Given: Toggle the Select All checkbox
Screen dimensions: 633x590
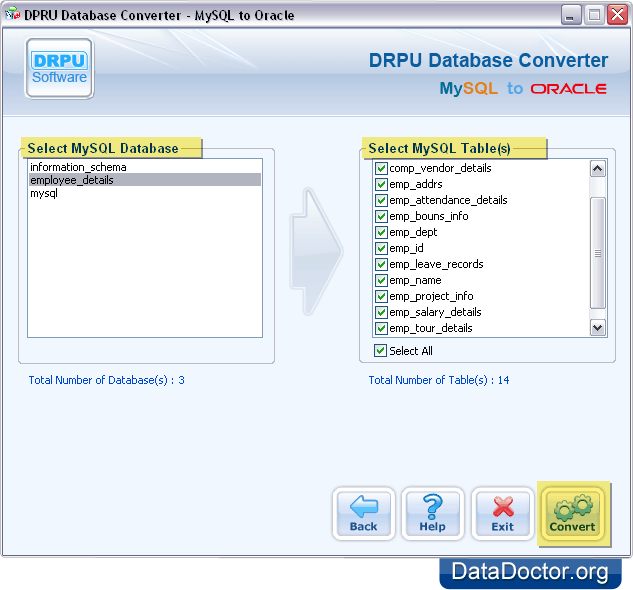Looking at the screenshot, I should coord(380,351).
